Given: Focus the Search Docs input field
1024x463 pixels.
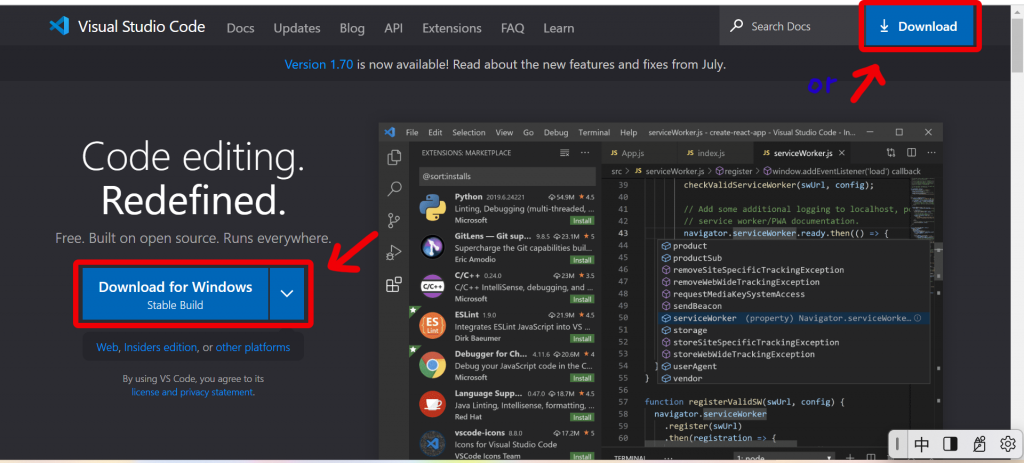Looking at the screenshot, I should click(788, 26).
